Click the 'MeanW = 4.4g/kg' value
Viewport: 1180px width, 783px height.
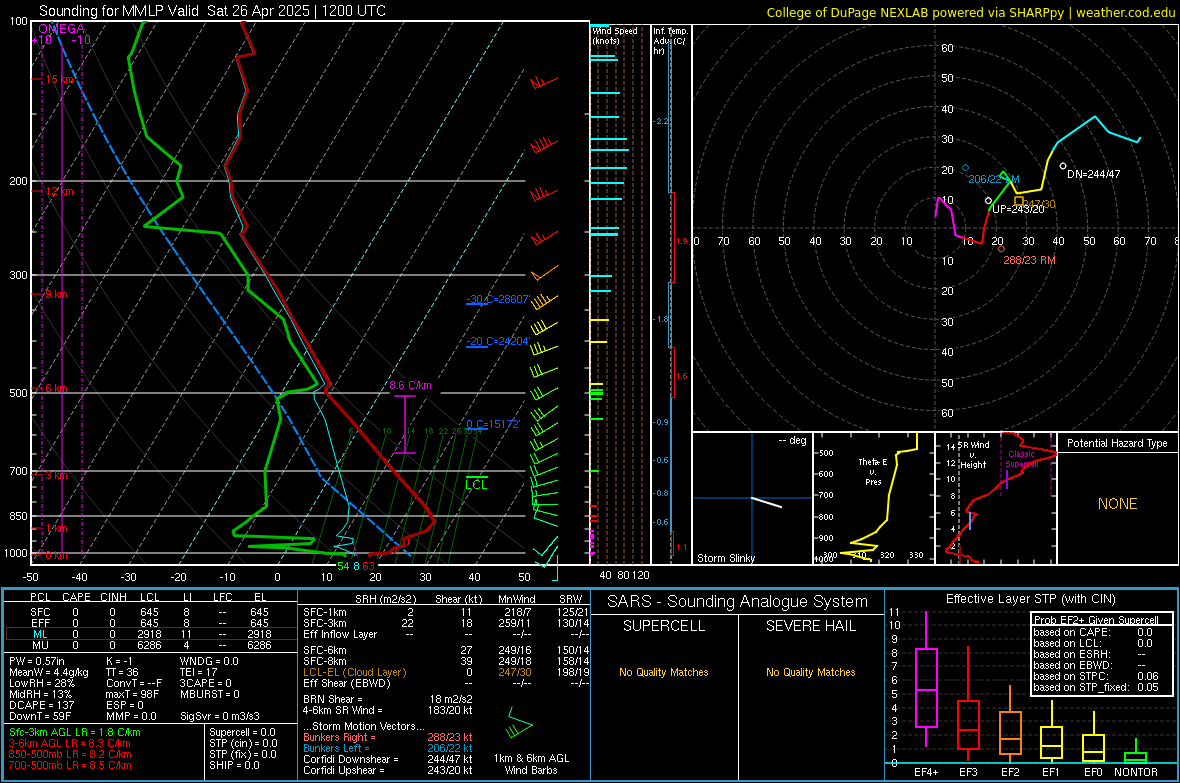click(x=49, y=672)
